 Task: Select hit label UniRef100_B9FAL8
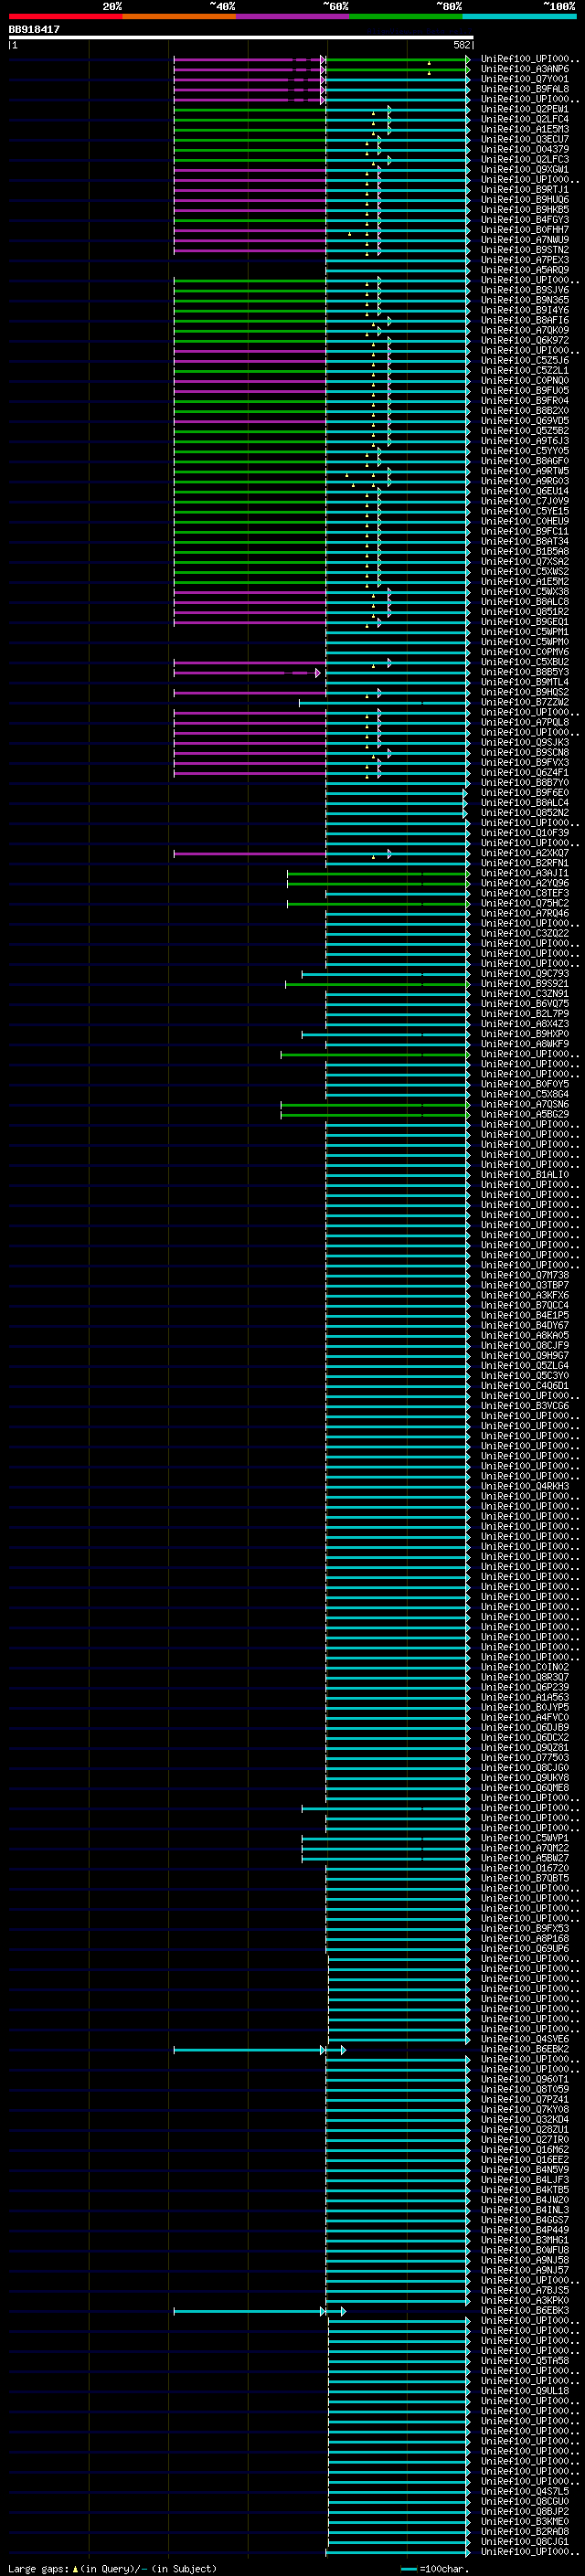[x=524, y=89]
